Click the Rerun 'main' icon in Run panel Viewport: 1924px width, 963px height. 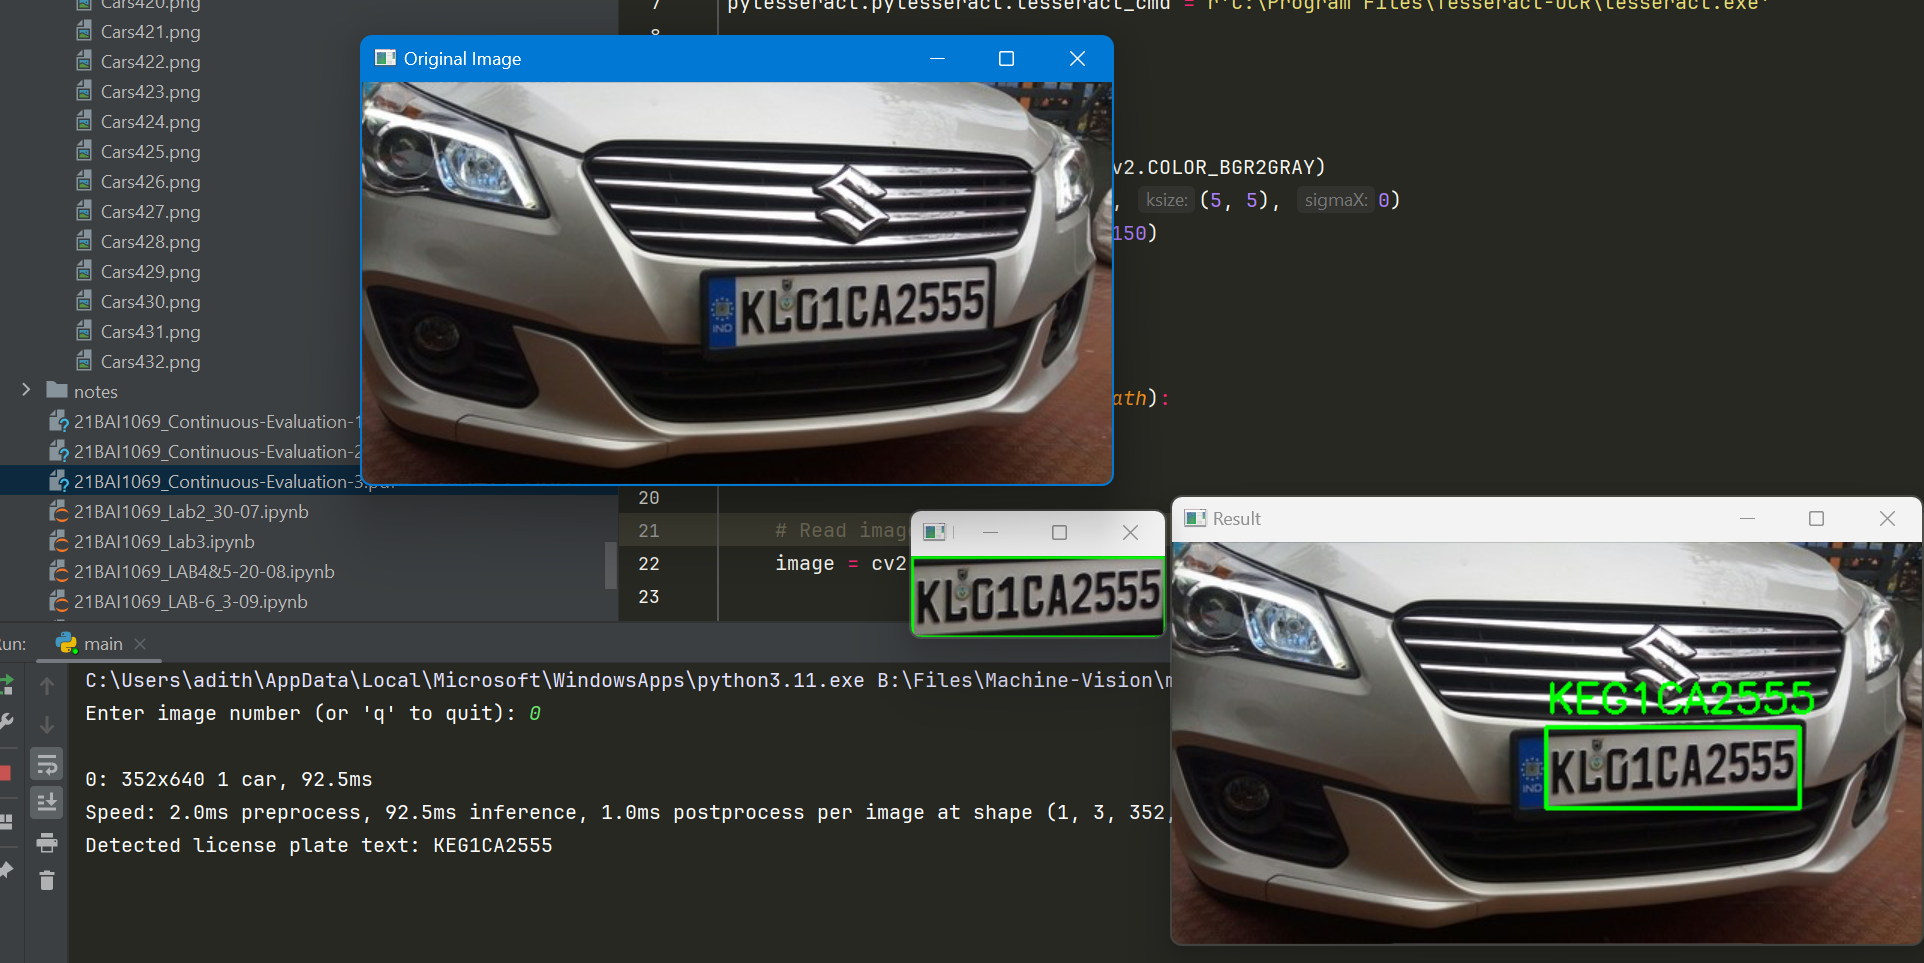pos(6,685)
